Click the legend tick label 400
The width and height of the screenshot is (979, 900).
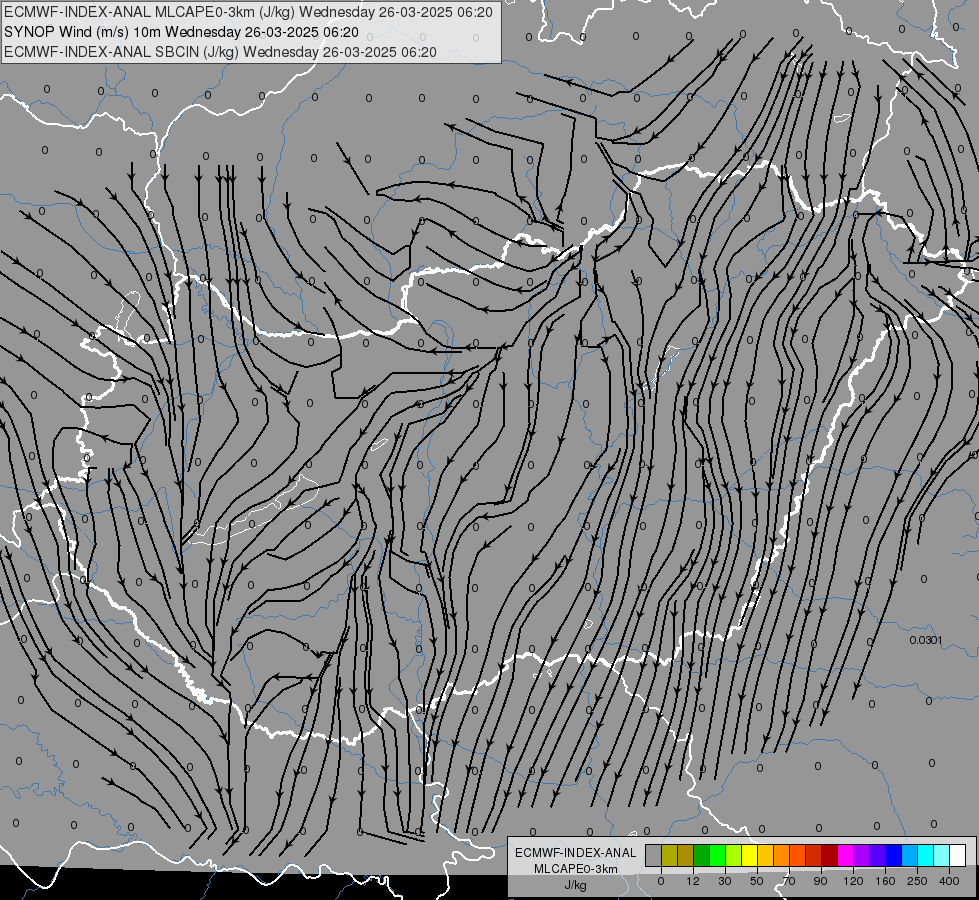949,881
